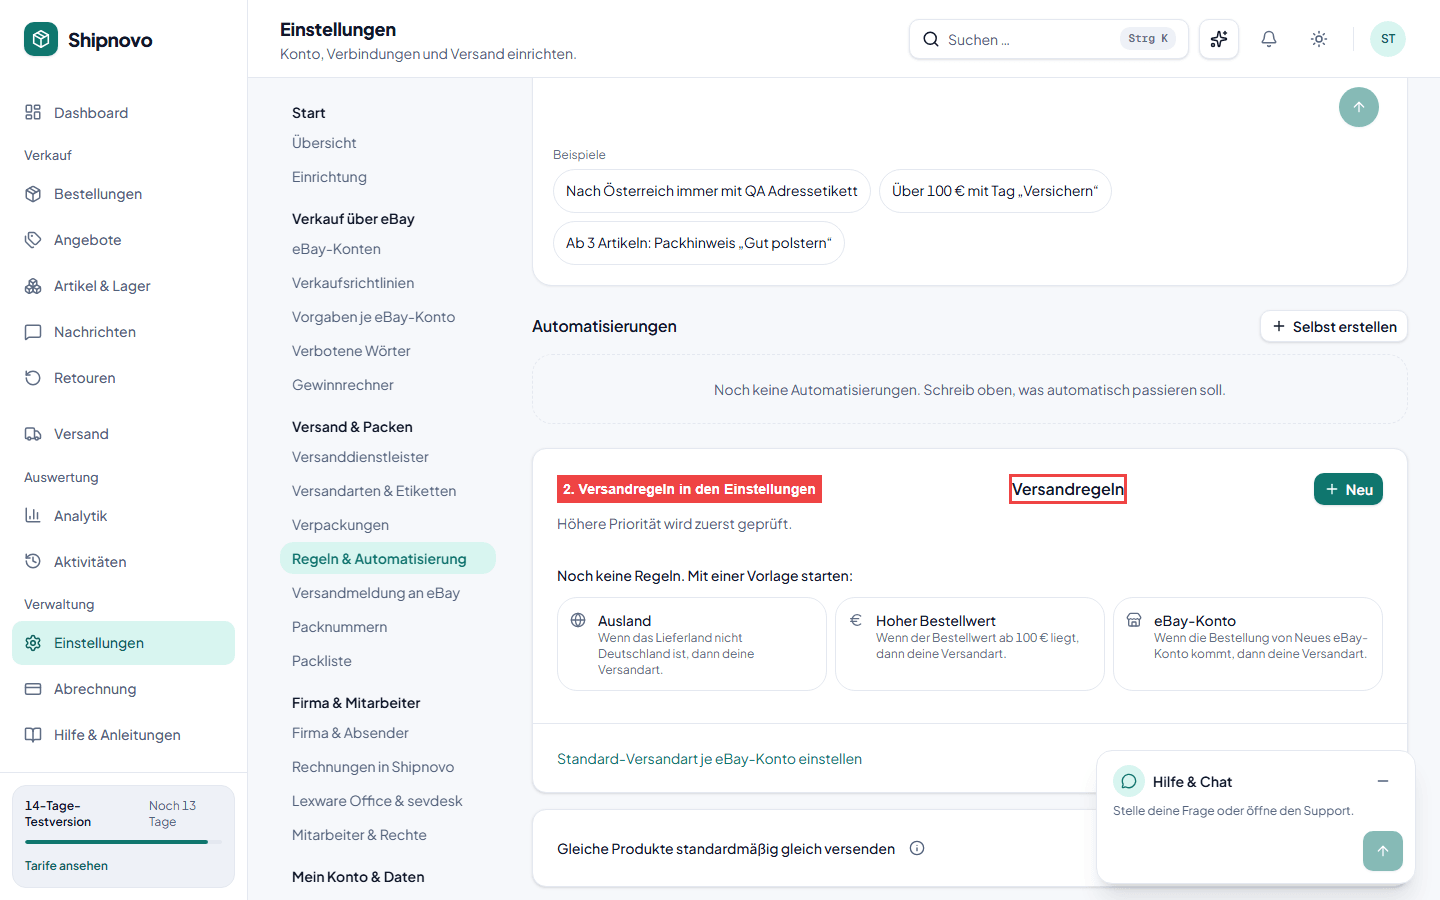Viewport: 1440px width, 900px height.
Task: Toggle the light/dark theme sun icon
Action: (x=1319, y=39)
